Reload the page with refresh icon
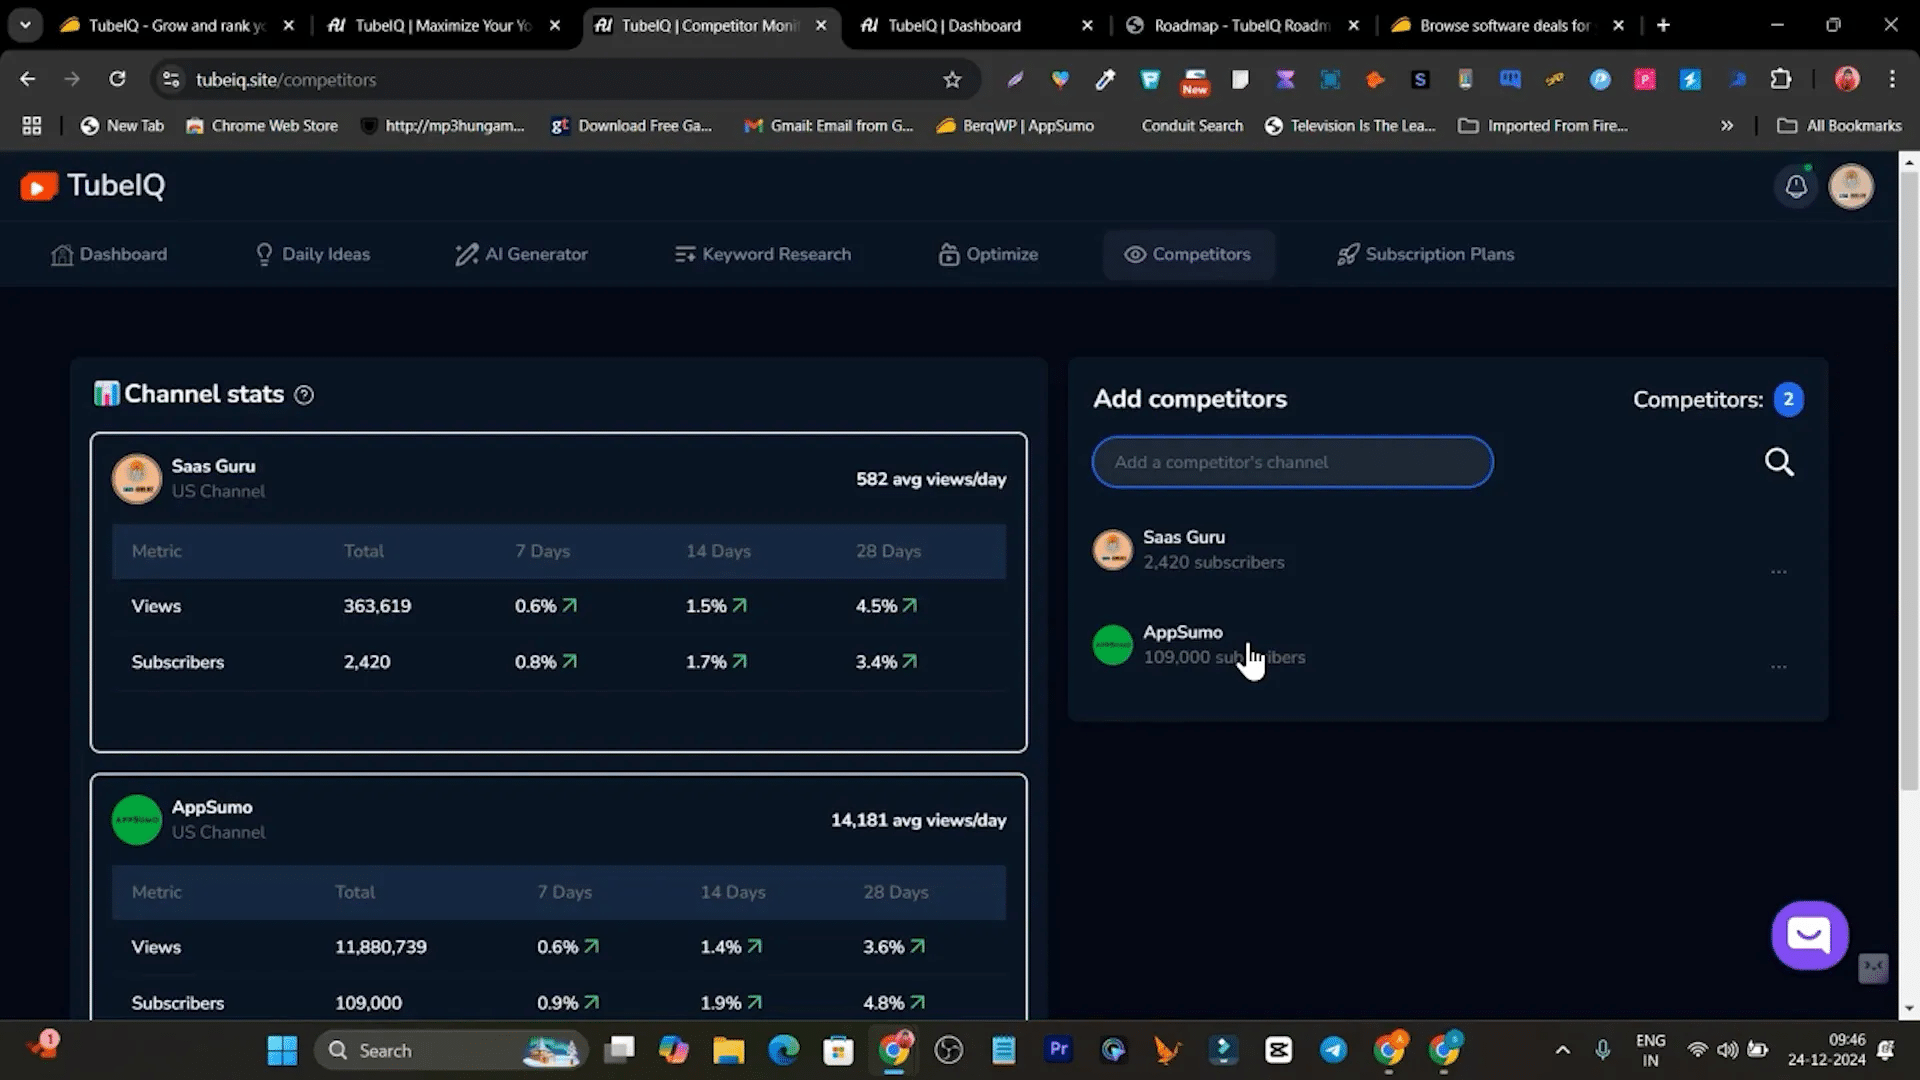 (x=117, y=80)
